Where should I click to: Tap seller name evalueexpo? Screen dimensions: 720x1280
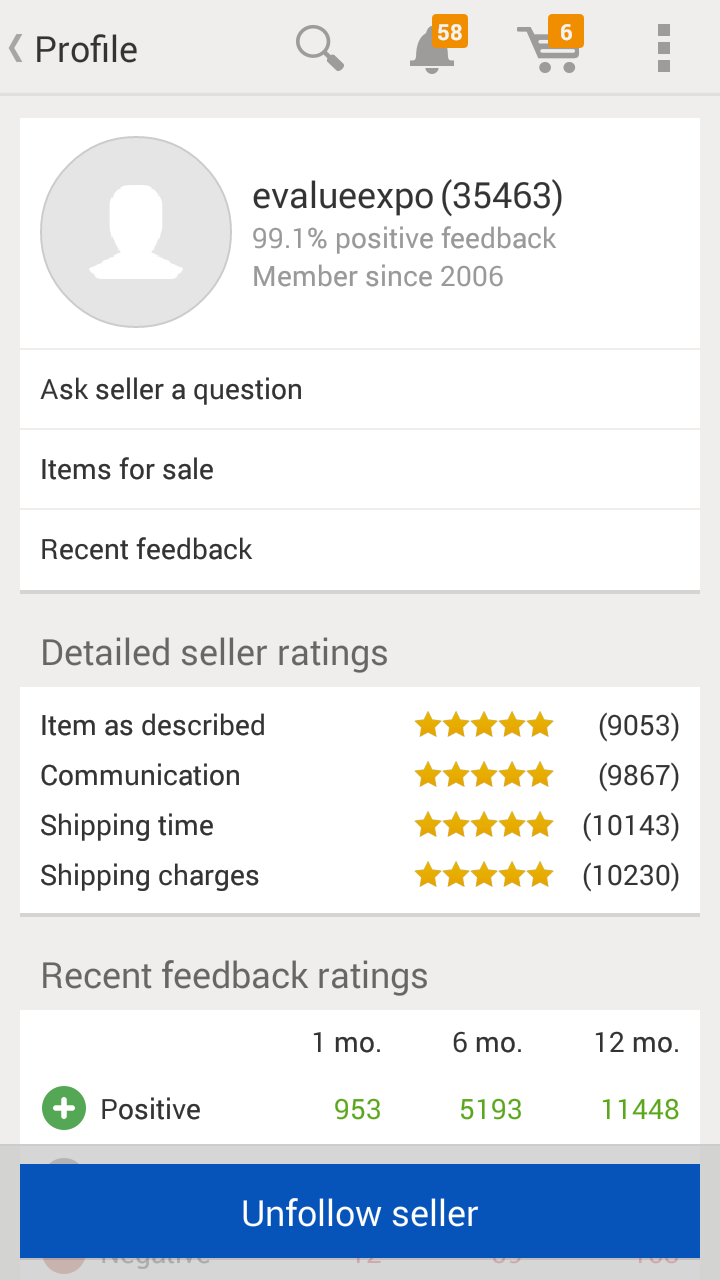[x=342, y=197]
